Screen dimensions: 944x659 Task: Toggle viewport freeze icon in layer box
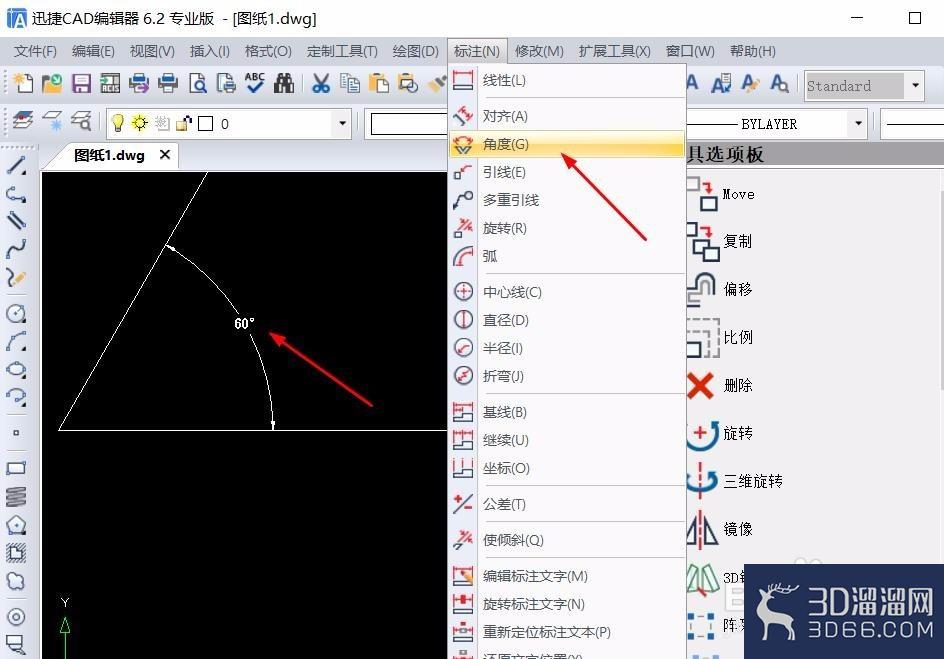pos(162,123)
